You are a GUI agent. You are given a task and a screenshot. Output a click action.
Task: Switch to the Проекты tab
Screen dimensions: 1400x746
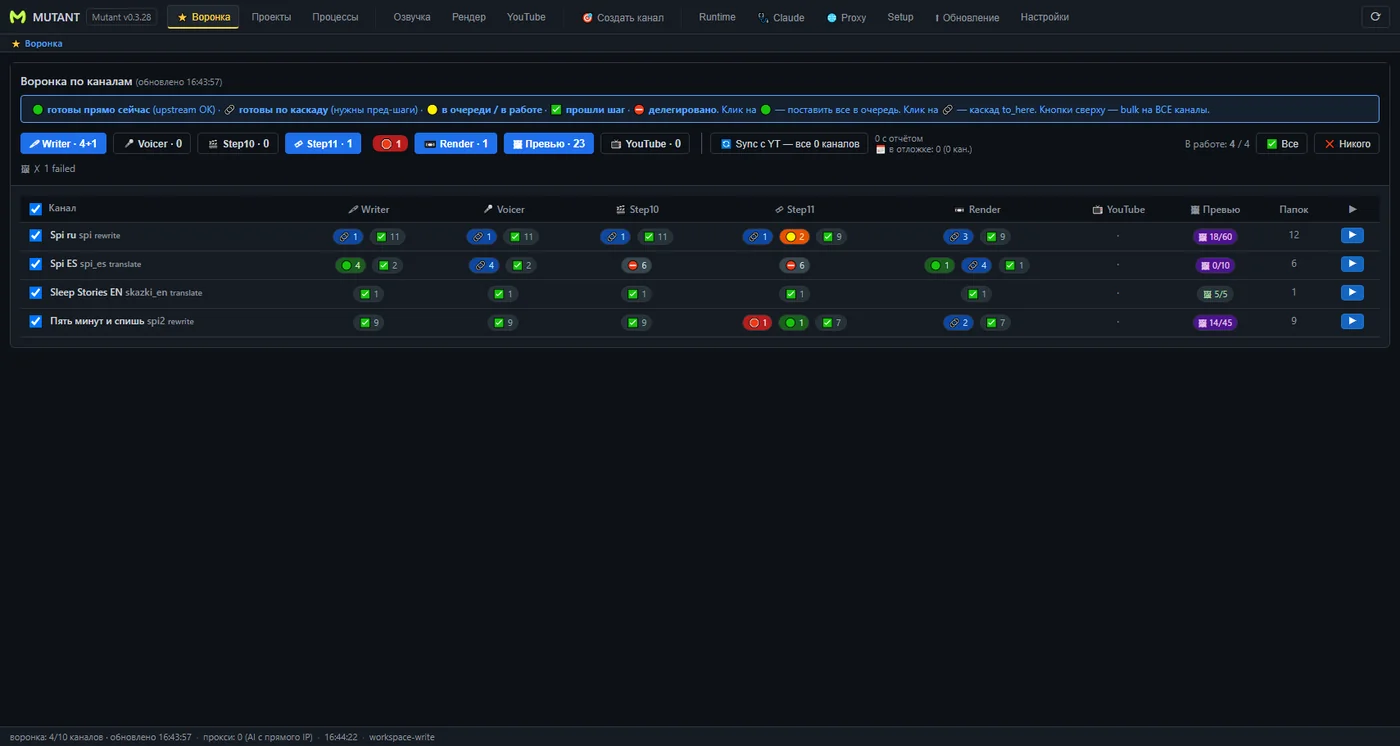271,17
